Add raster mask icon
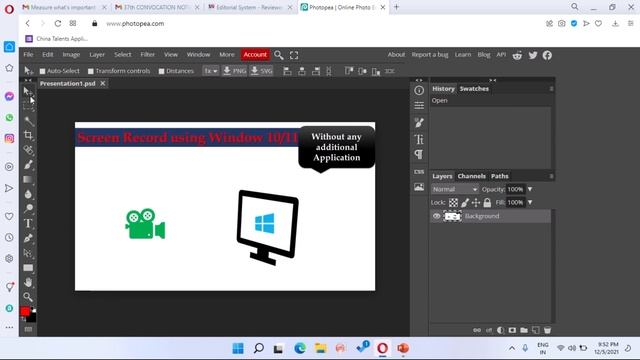The width and height of the screenshot is (640, 360). [x=512, y=330]
